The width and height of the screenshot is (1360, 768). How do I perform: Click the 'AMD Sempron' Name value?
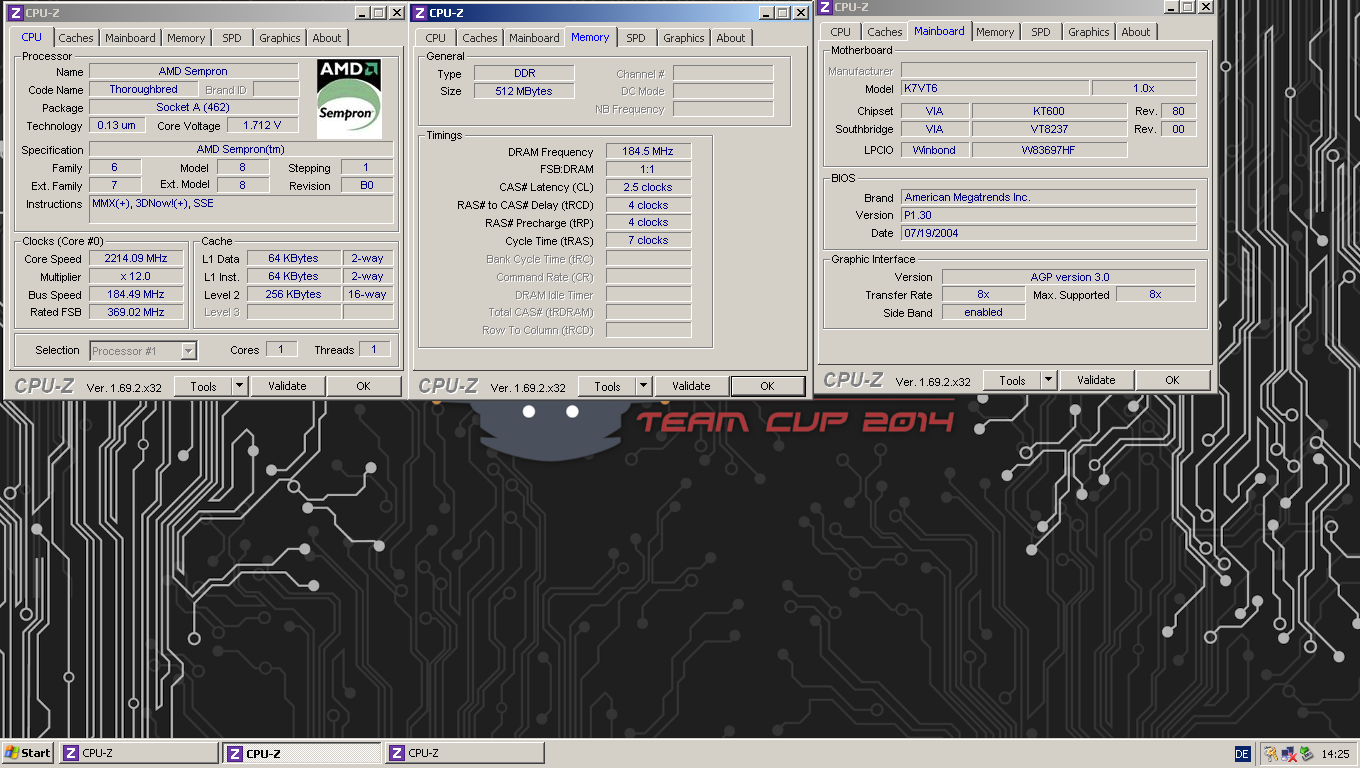click(193, 71)
